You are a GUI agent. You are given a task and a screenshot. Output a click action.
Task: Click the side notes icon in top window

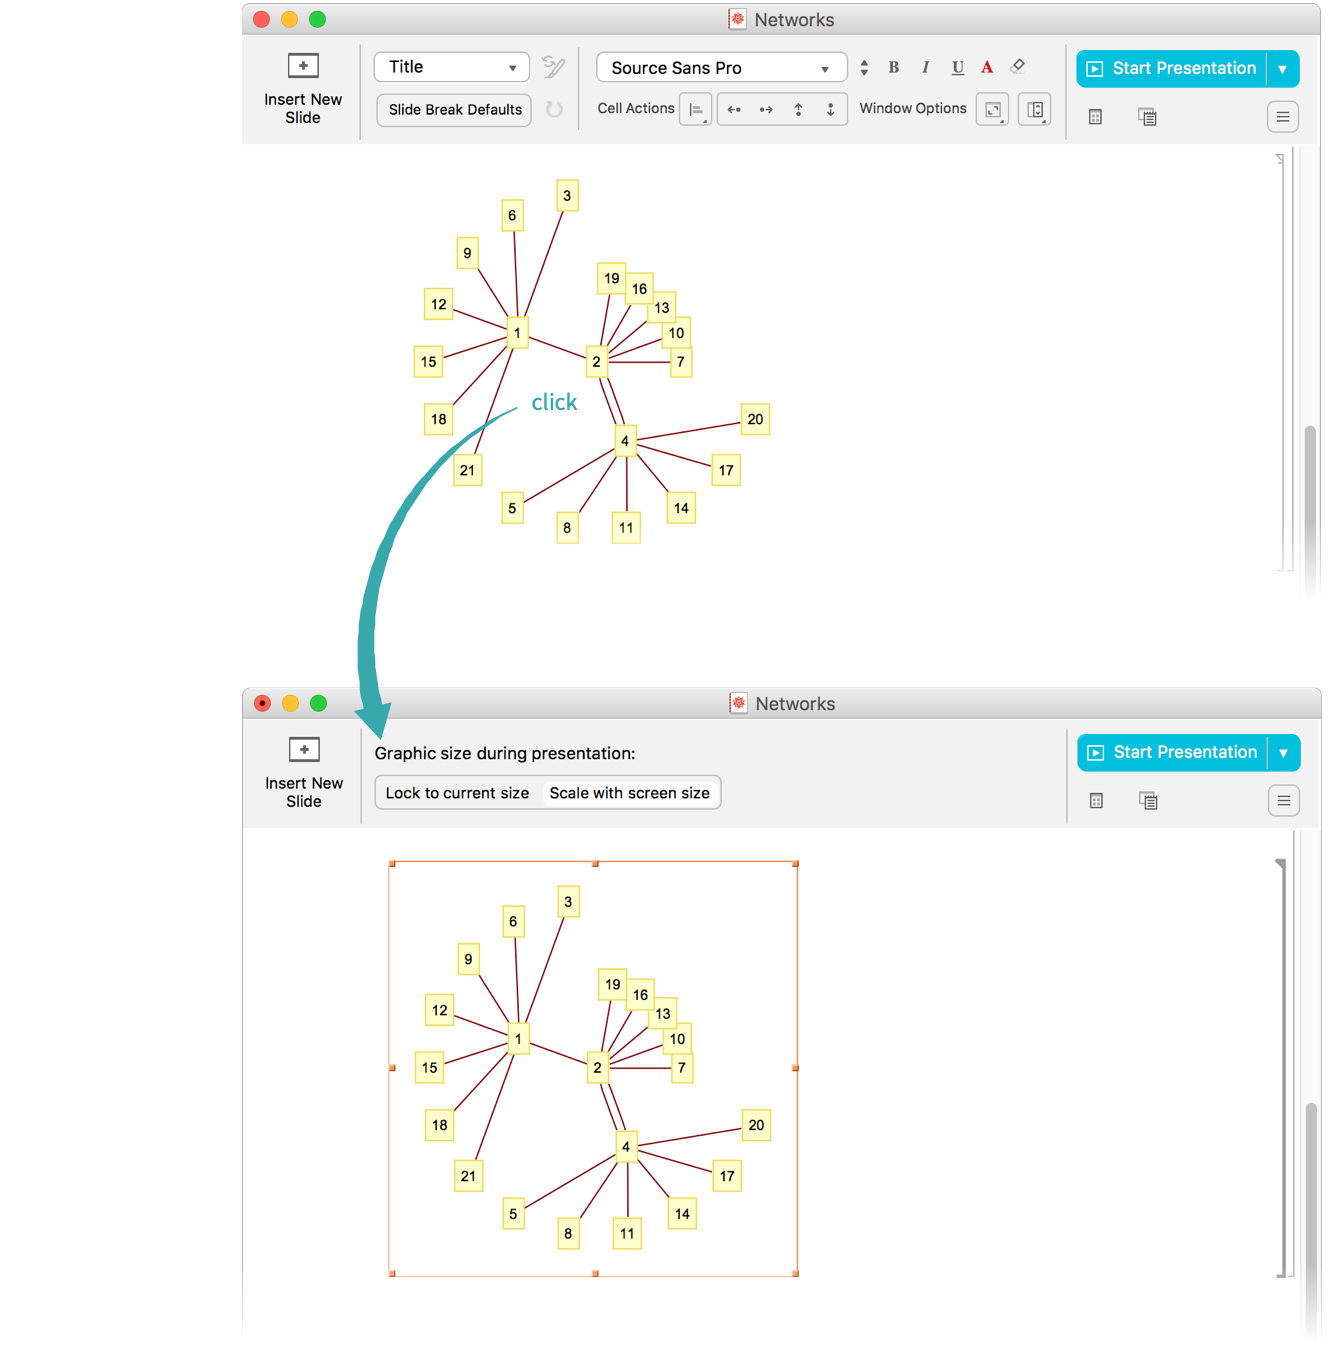click(x=1147, y=117)
